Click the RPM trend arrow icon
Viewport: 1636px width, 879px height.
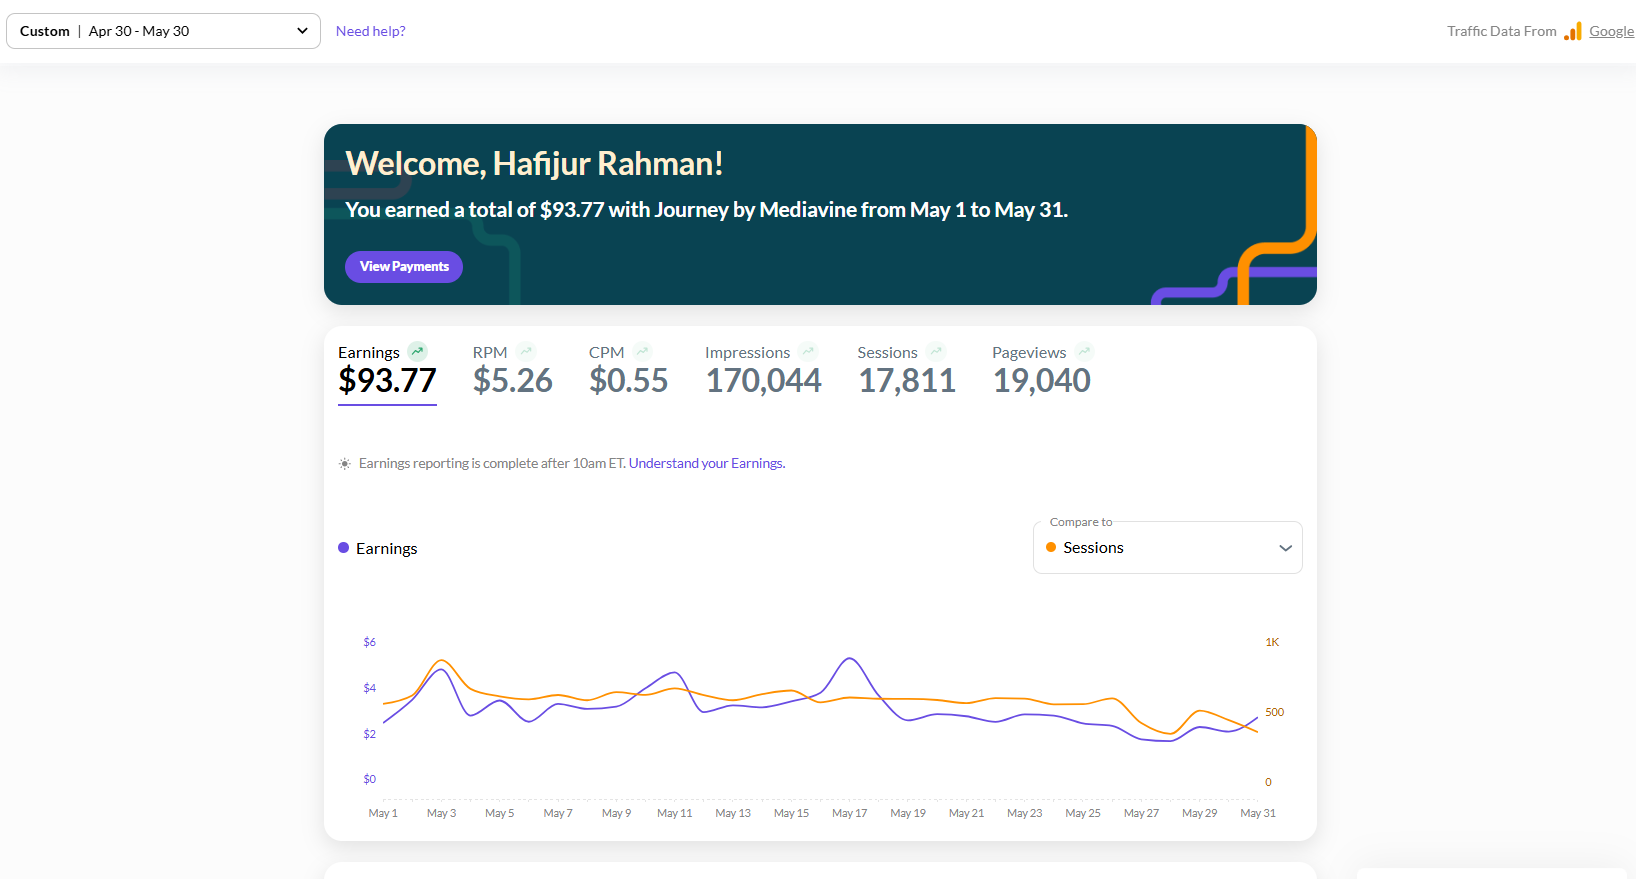point(527,352)
